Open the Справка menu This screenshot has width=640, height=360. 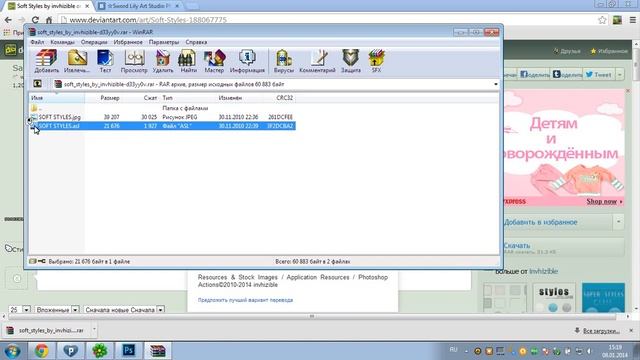coord(196,42)
